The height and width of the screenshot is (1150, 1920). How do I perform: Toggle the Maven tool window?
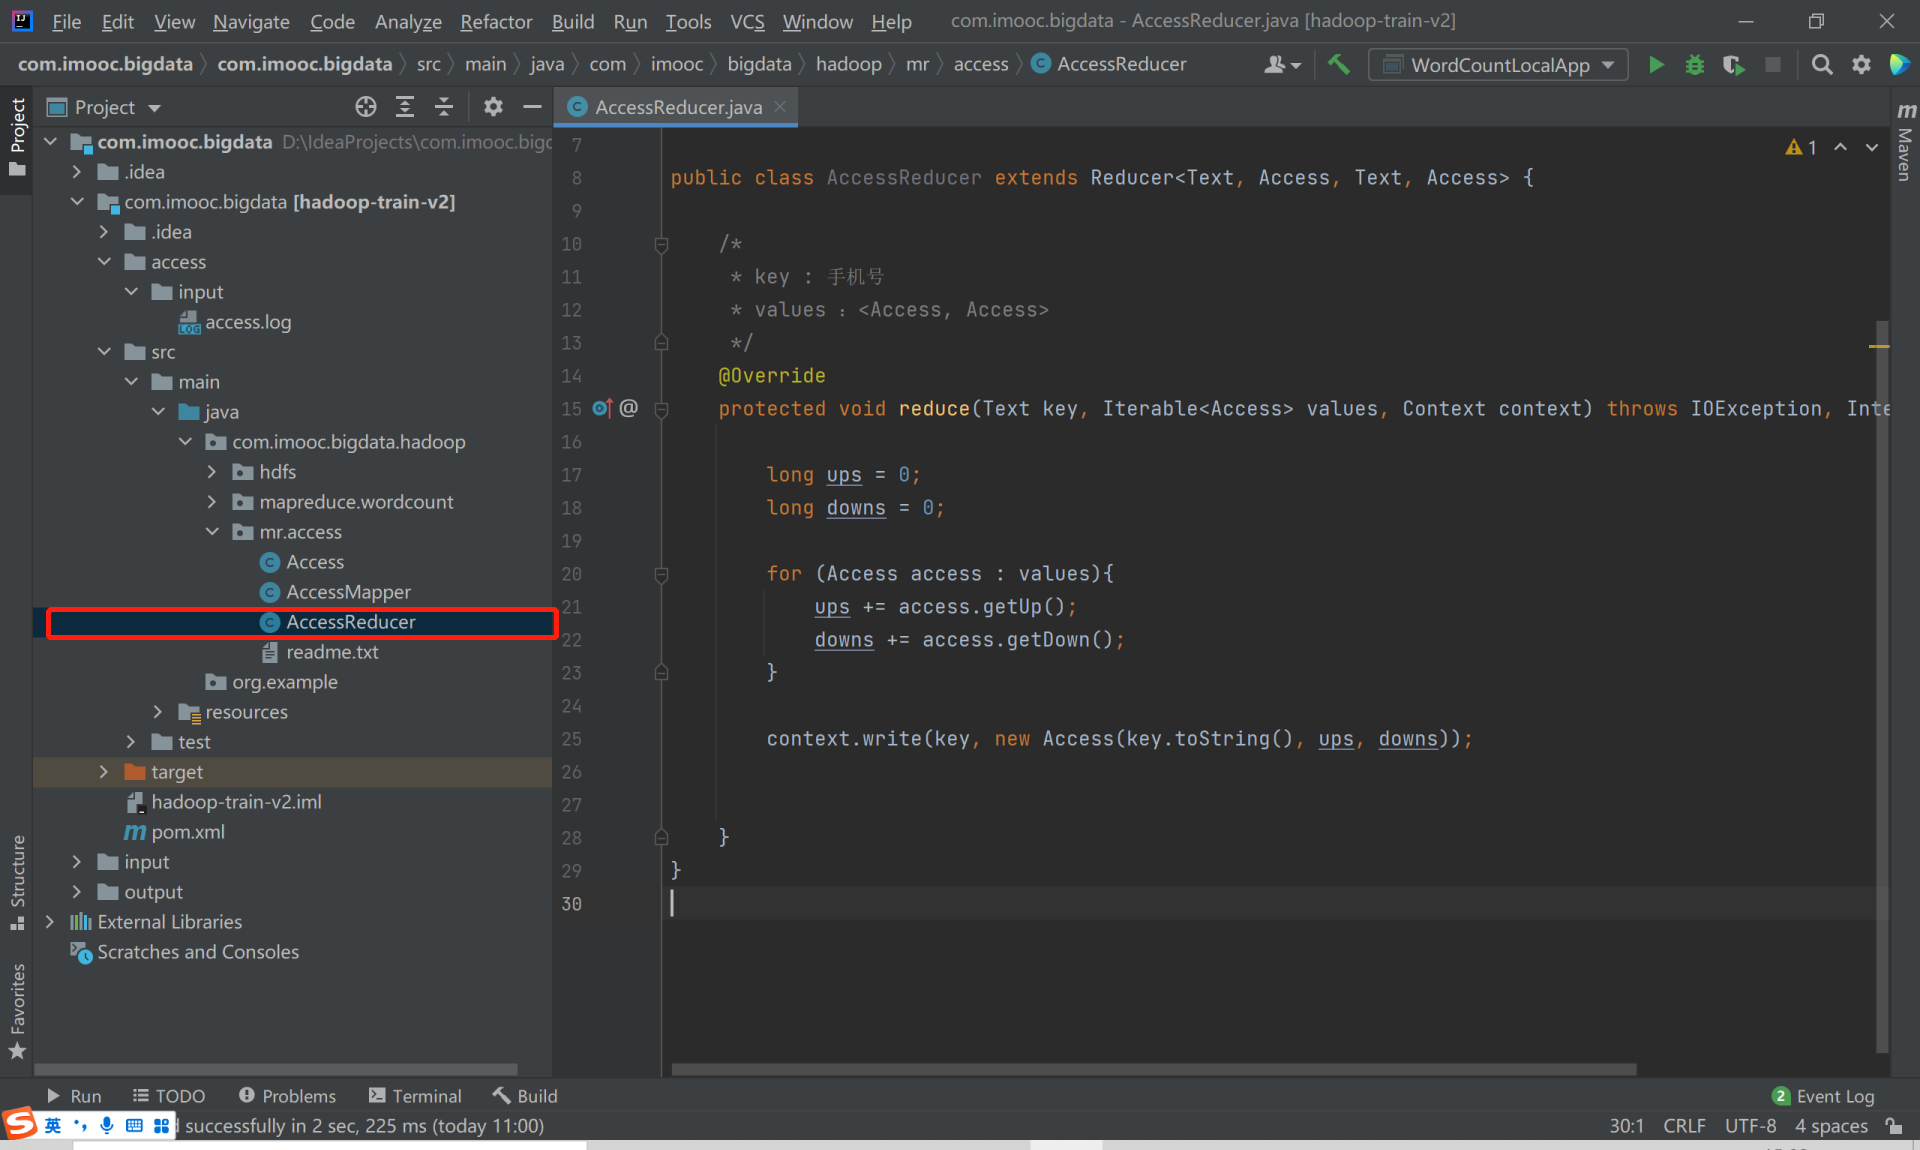pyautogui.click(x=1906, y=145)
